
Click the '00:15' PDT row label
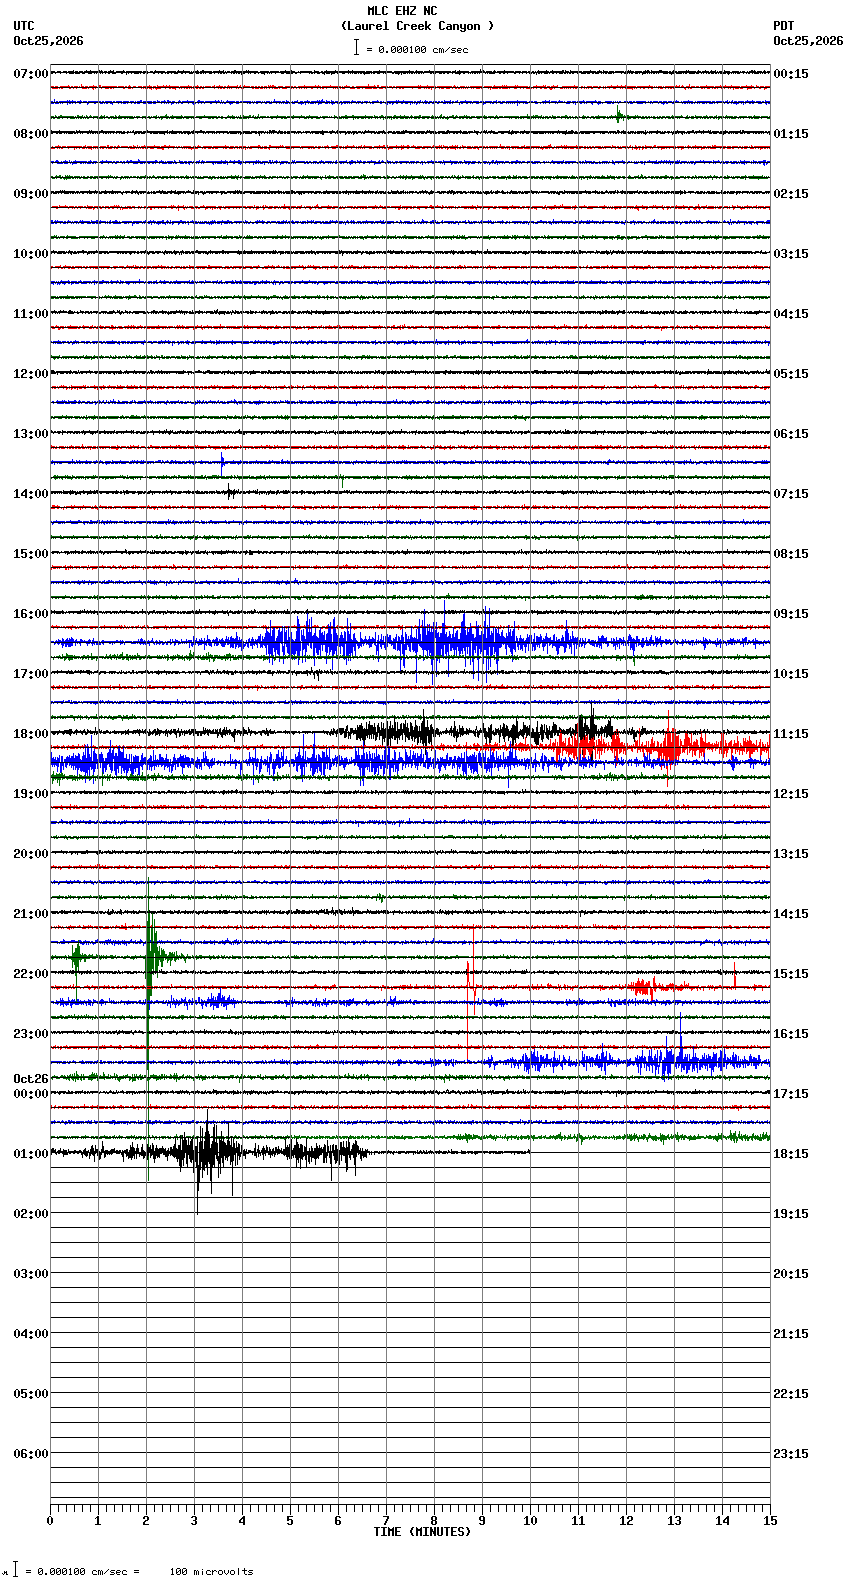click(x=791, y=74)
